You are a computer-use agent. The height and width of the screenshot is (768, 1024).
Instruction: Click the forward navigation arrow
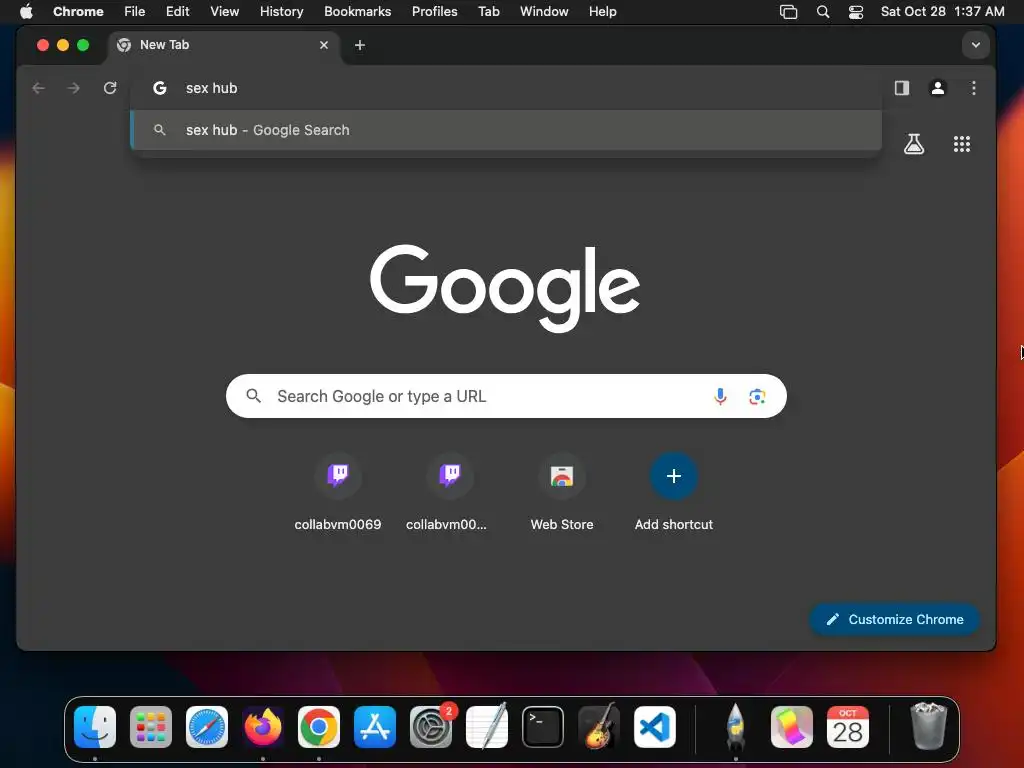point(74,88)
